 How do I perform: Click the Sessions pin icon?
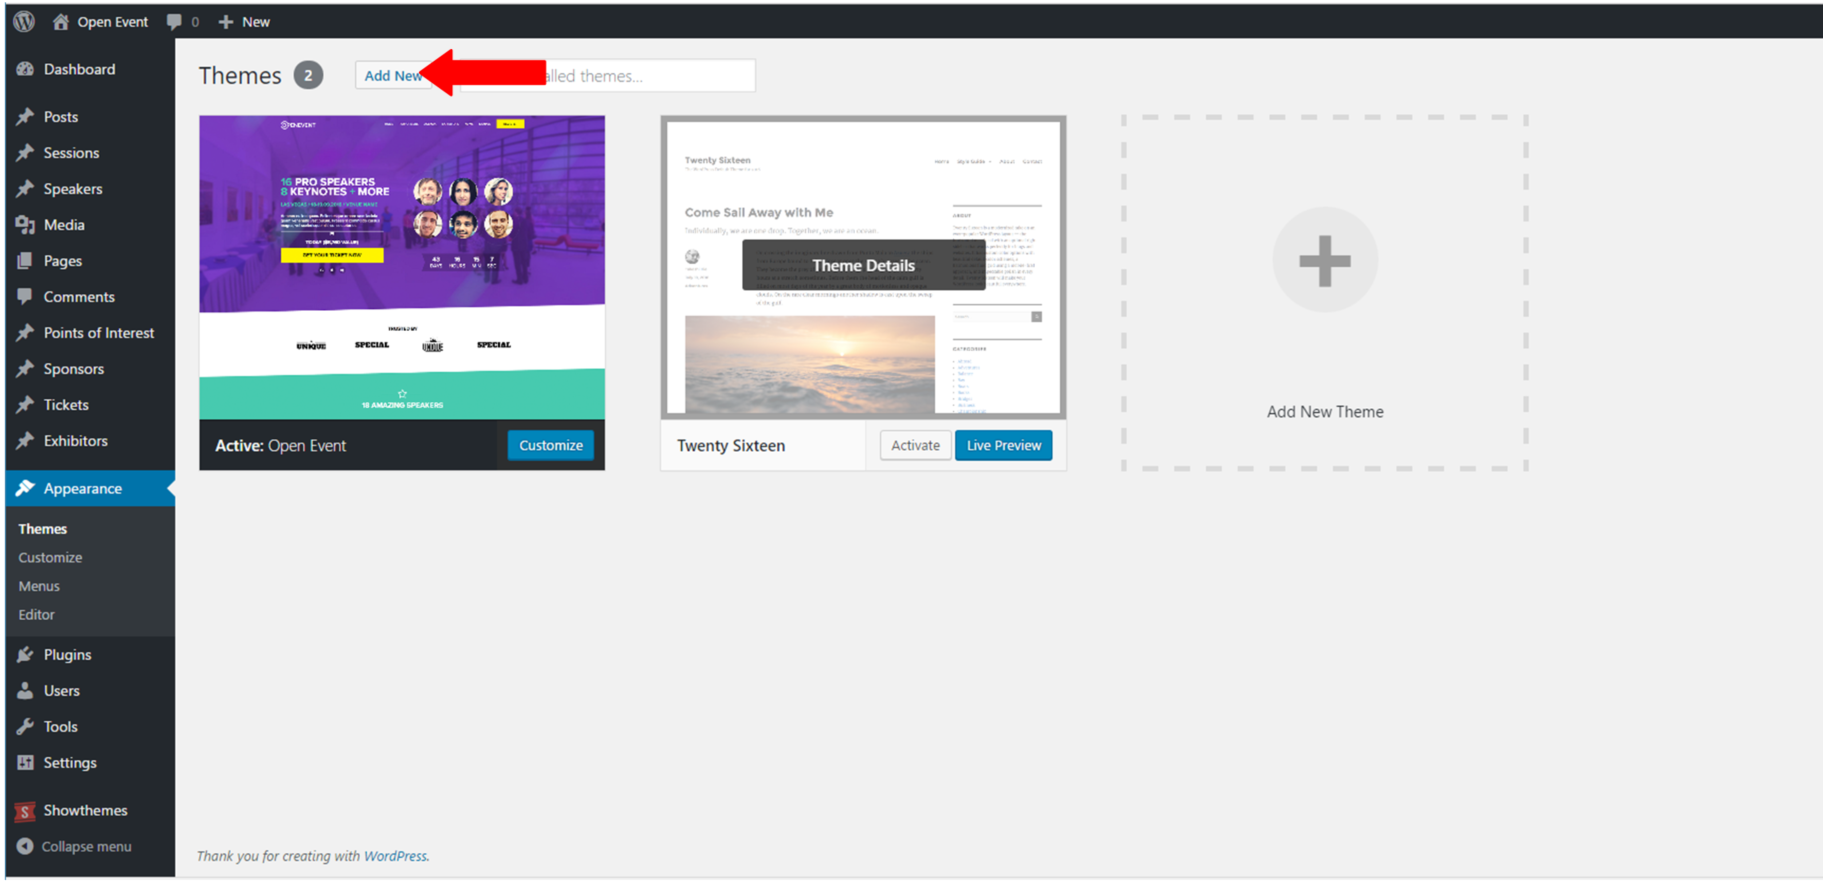26,153
